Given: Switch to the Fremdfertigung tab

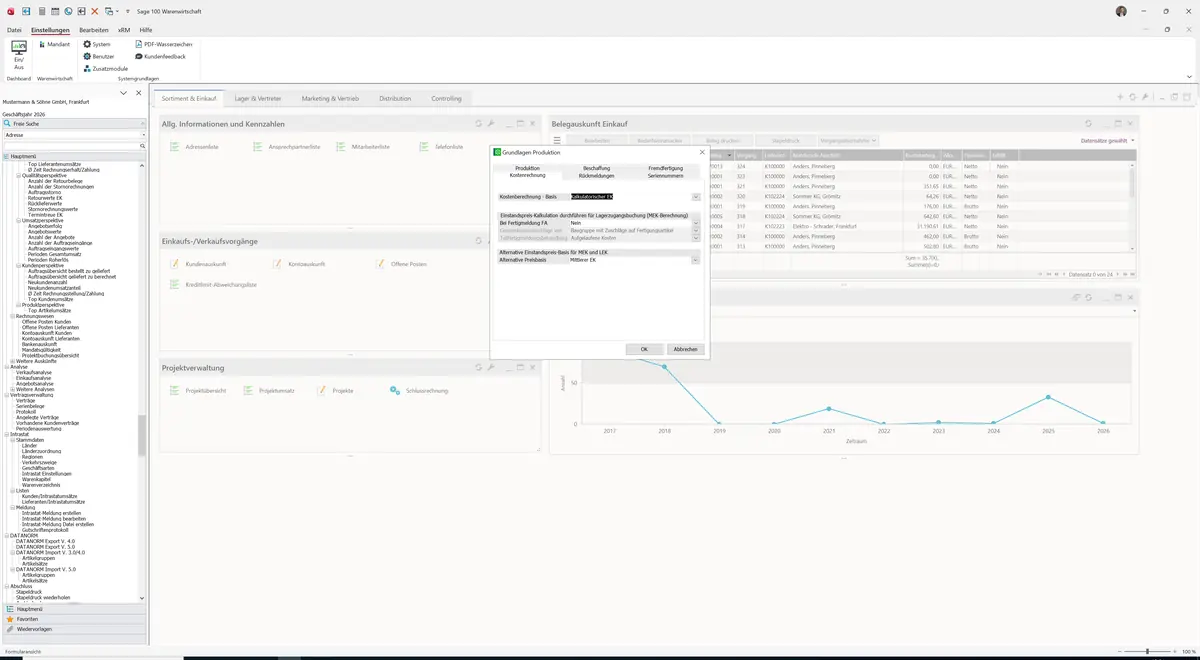Looking at the screenshot, I should pos(666,168).
